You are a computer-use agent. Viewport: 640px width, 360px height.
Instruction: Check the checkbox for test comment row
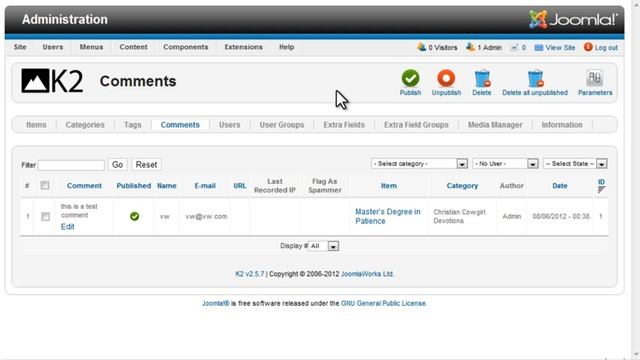45,216
